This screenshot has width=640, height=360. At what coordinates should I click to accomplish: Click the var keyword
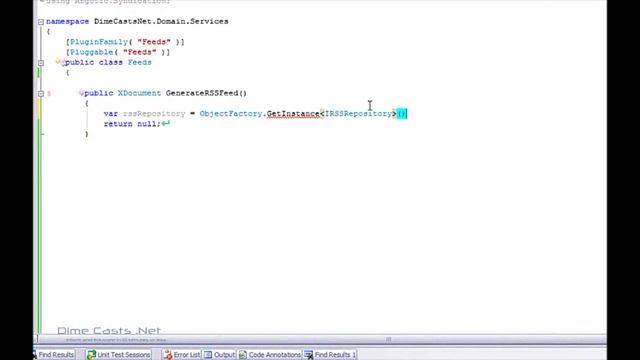click(x=111, y=113)
